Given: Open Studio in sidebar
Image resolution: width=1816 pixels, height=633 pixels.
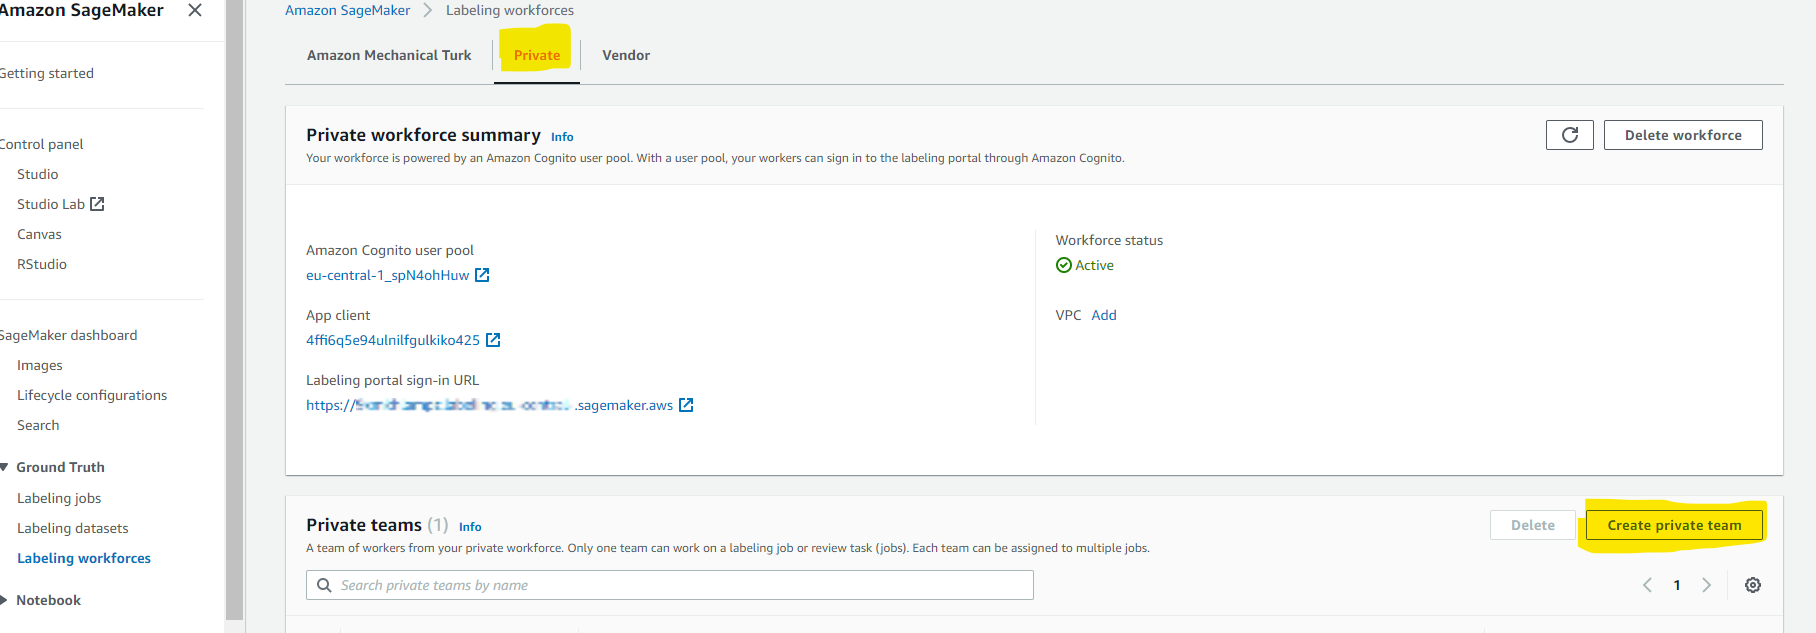Looking at the screenshot, I should pyautogui.click(x=38, y=174).
